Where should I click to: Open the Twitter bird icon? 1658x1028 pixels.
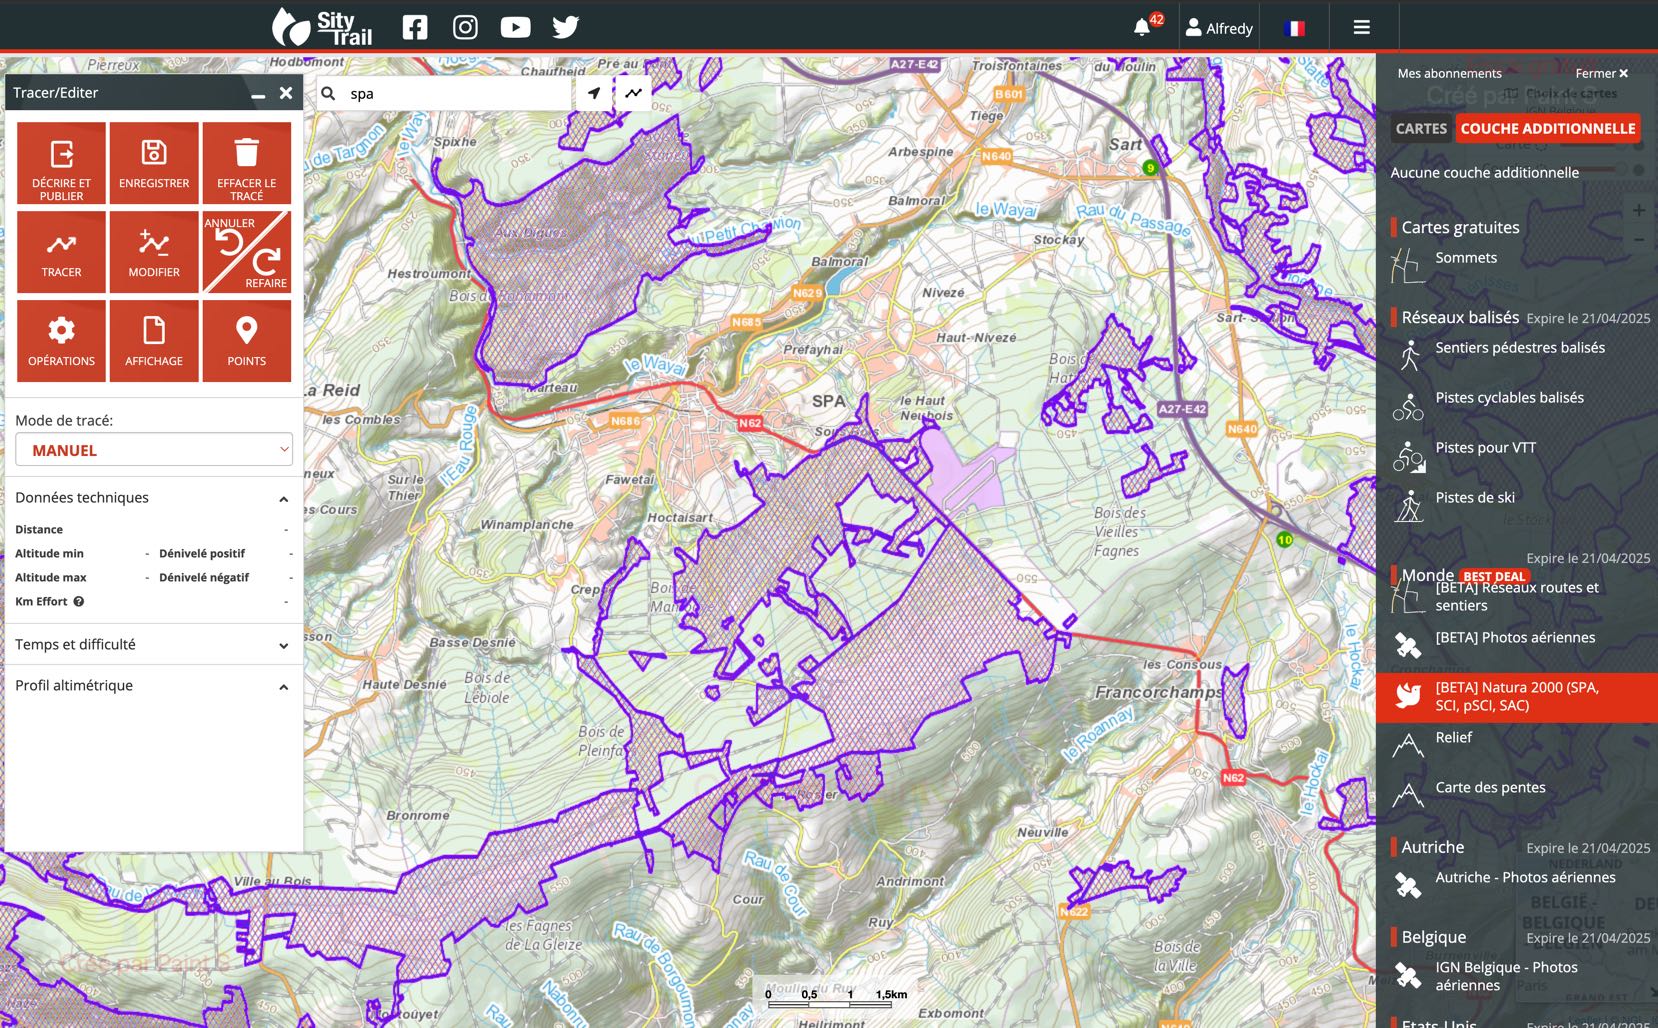(x=566, y=27)
